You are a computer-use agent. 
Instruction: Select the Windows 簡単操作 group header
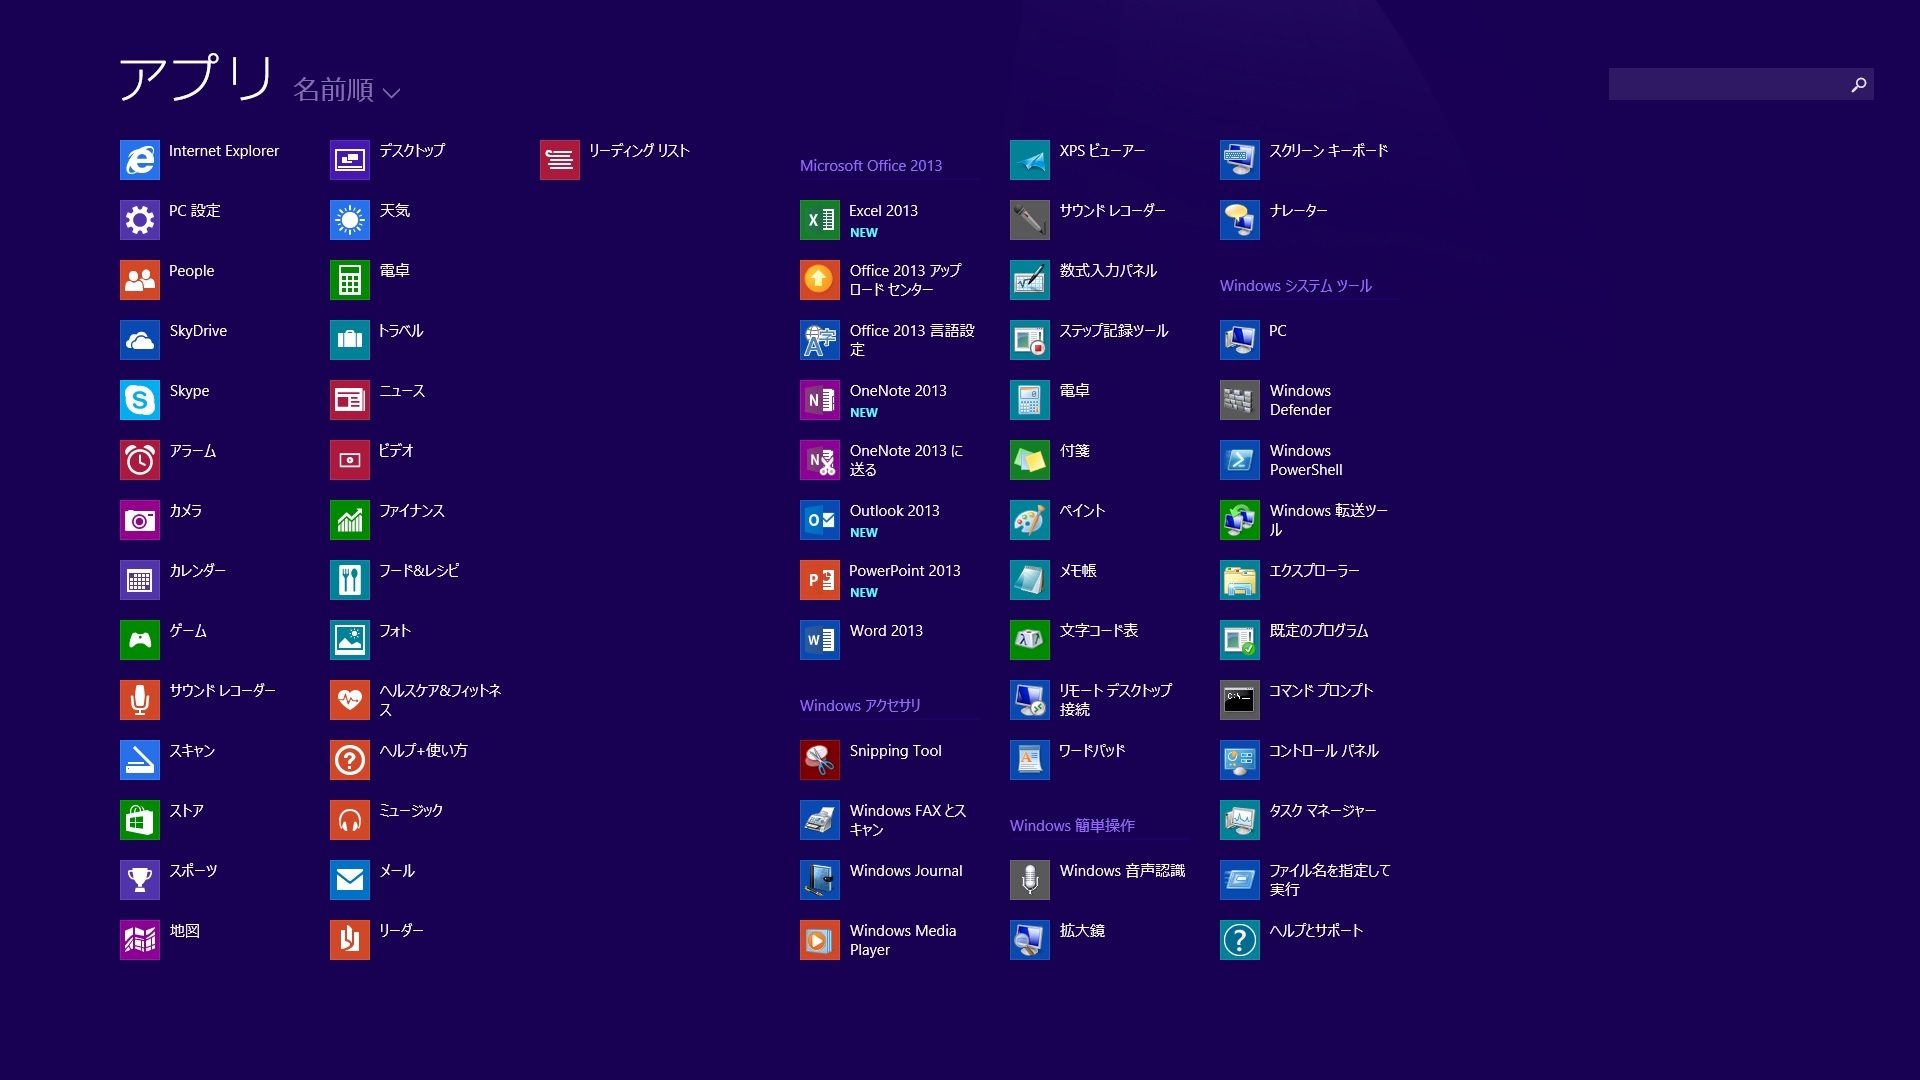[x=1072, y=826]
